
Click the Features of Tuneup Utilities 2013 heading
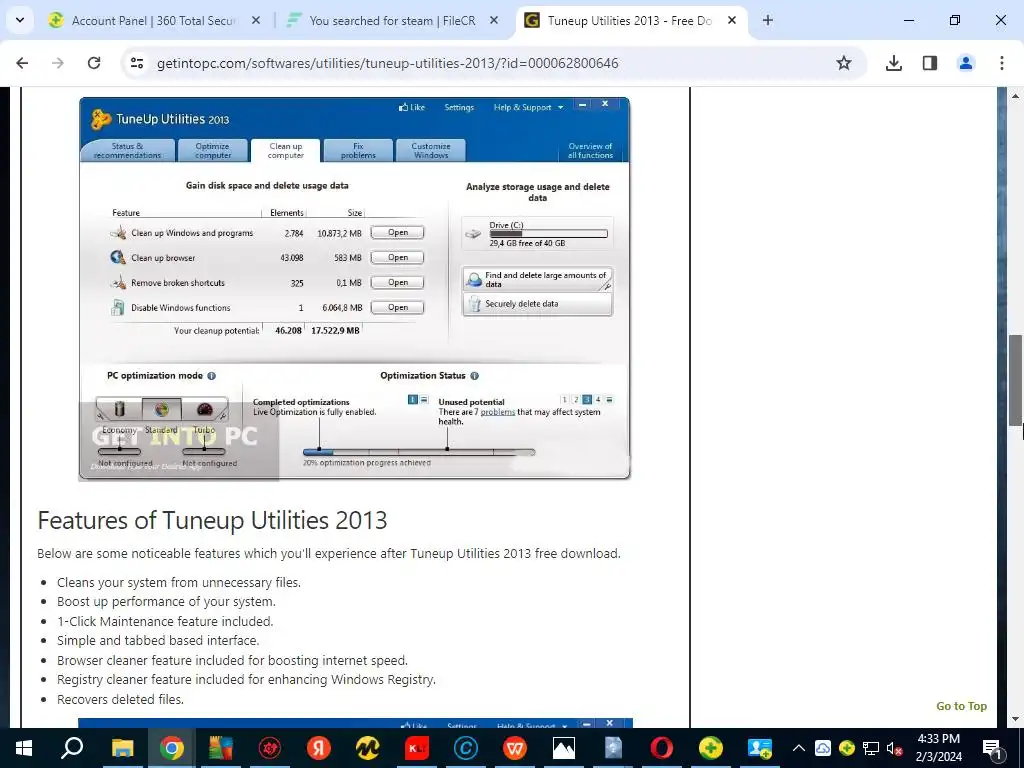[212, 520]
